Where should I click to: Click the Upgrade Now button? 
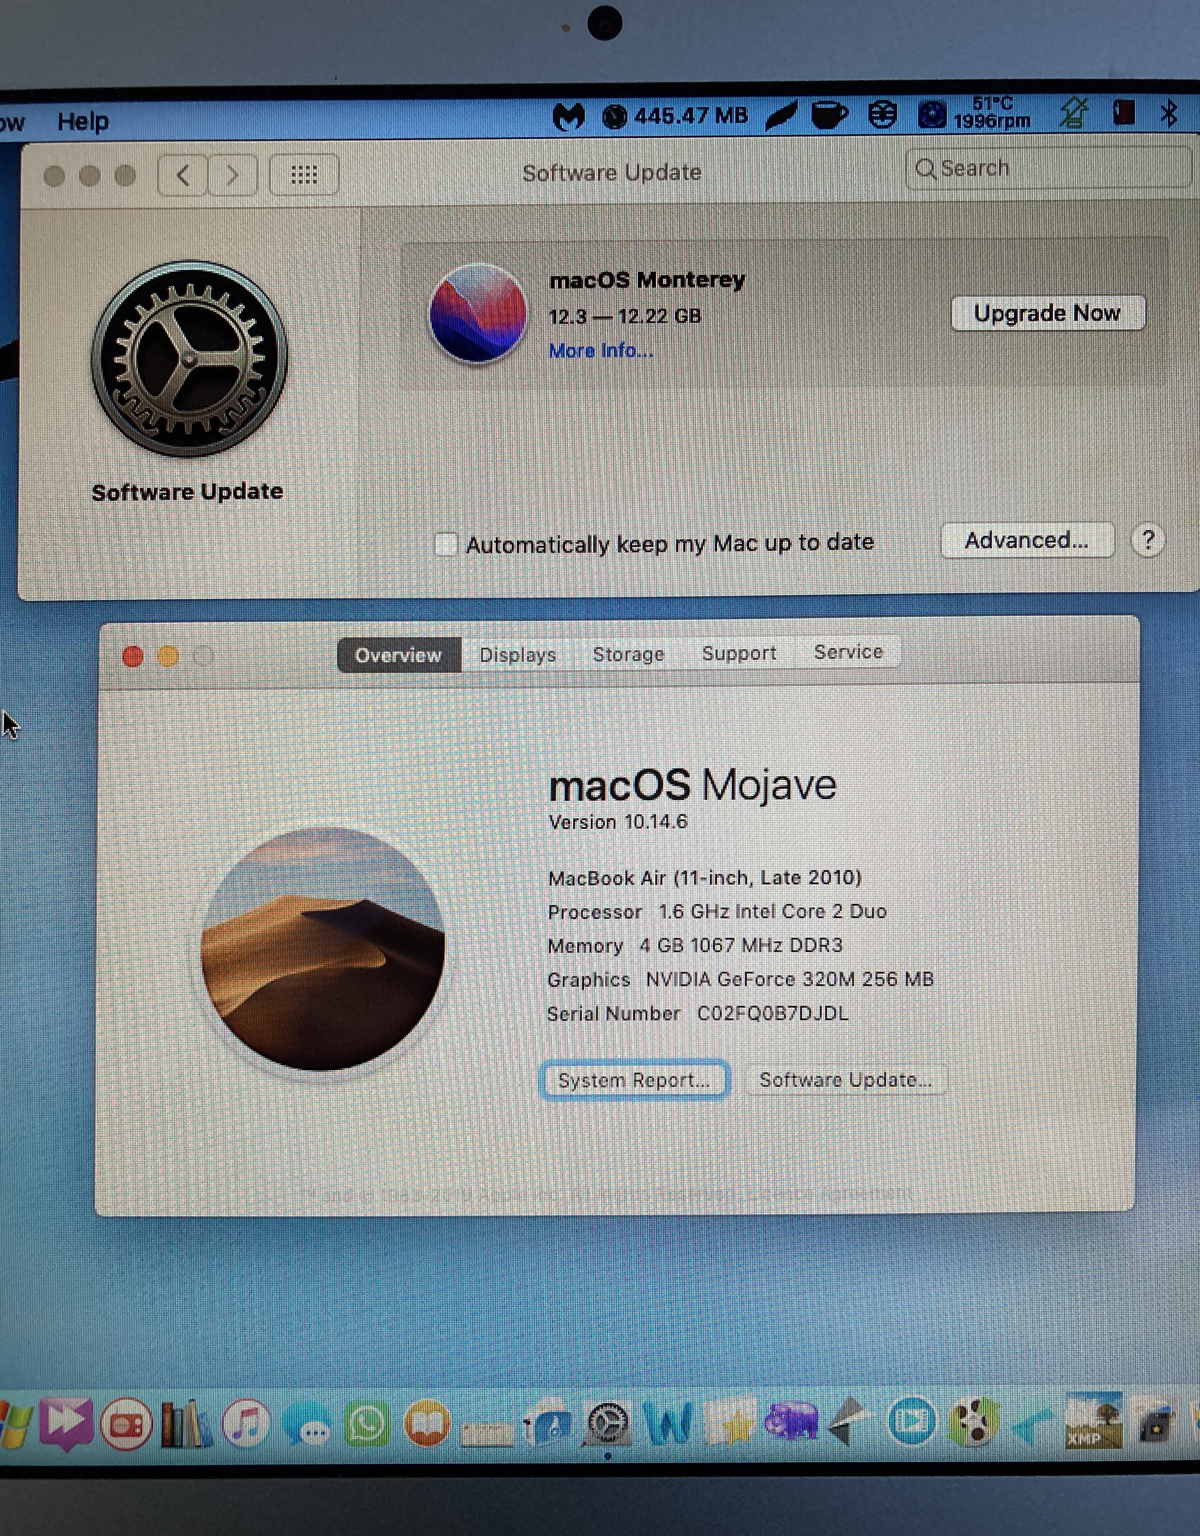[1047, 313]
